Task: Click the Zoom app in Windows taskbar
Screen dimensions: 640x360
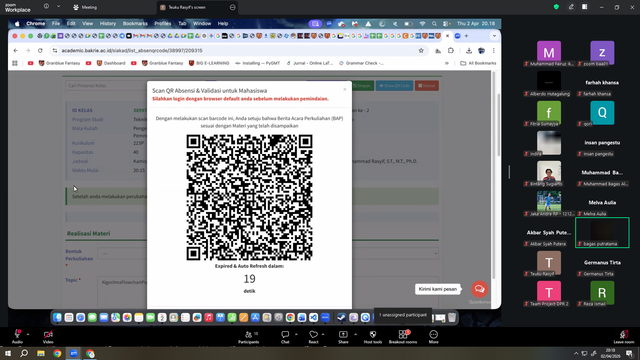Action: [74, 353]
